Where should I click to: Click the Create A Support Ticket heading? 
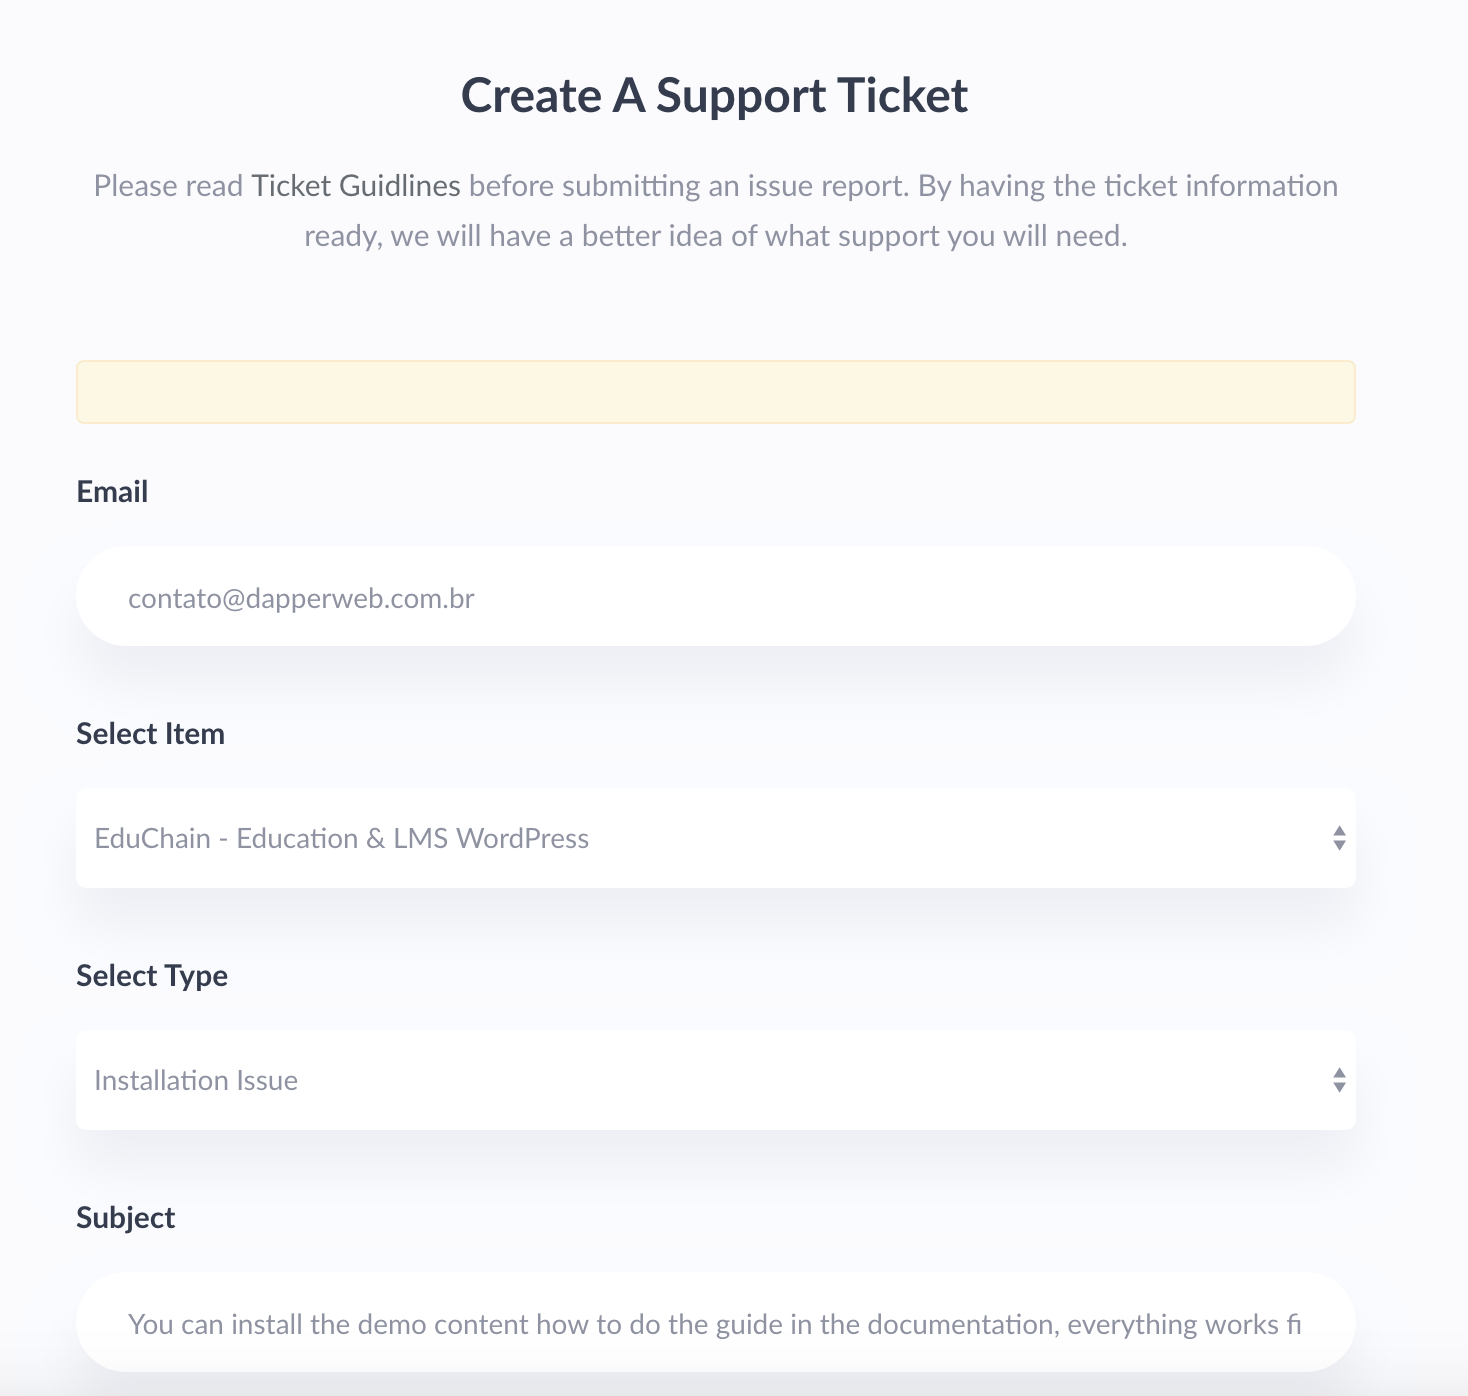pyautogui.click(x=714, y=96)
